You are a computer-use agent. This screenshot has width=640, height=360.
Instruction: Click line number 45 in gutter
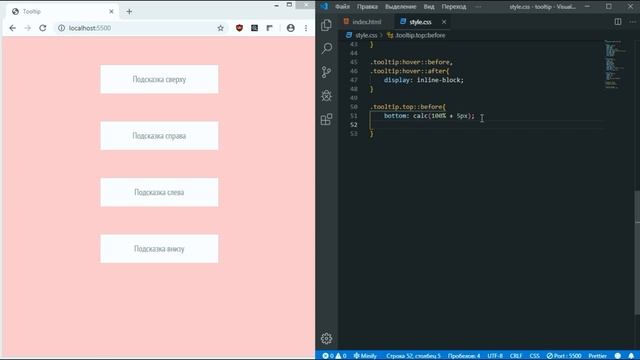click(353, 62)
